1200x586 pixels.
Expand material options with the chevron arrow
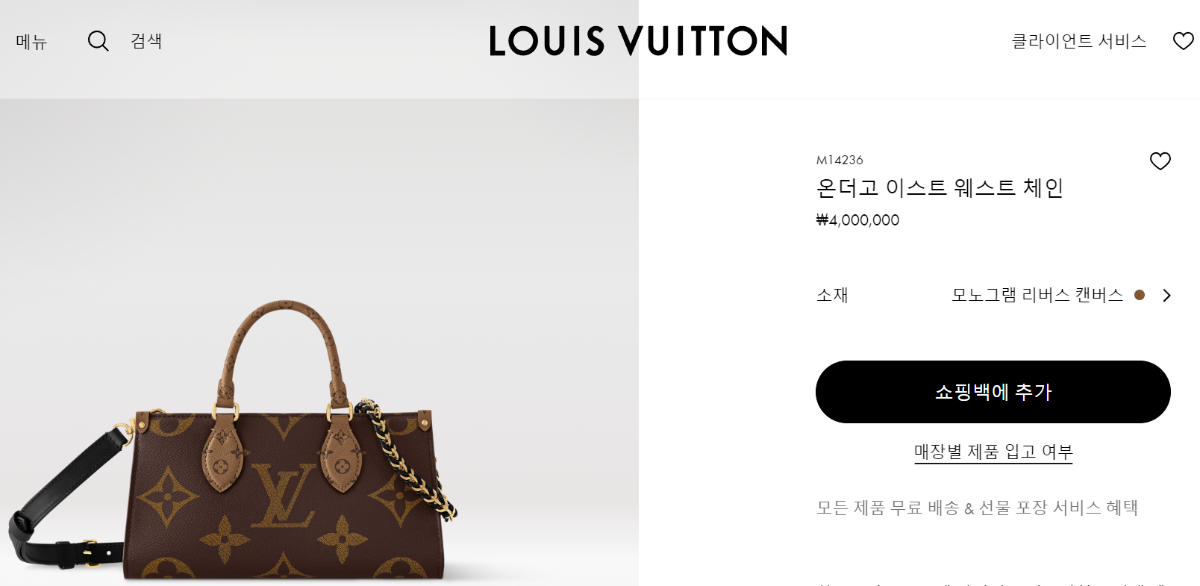(1166, 295)
